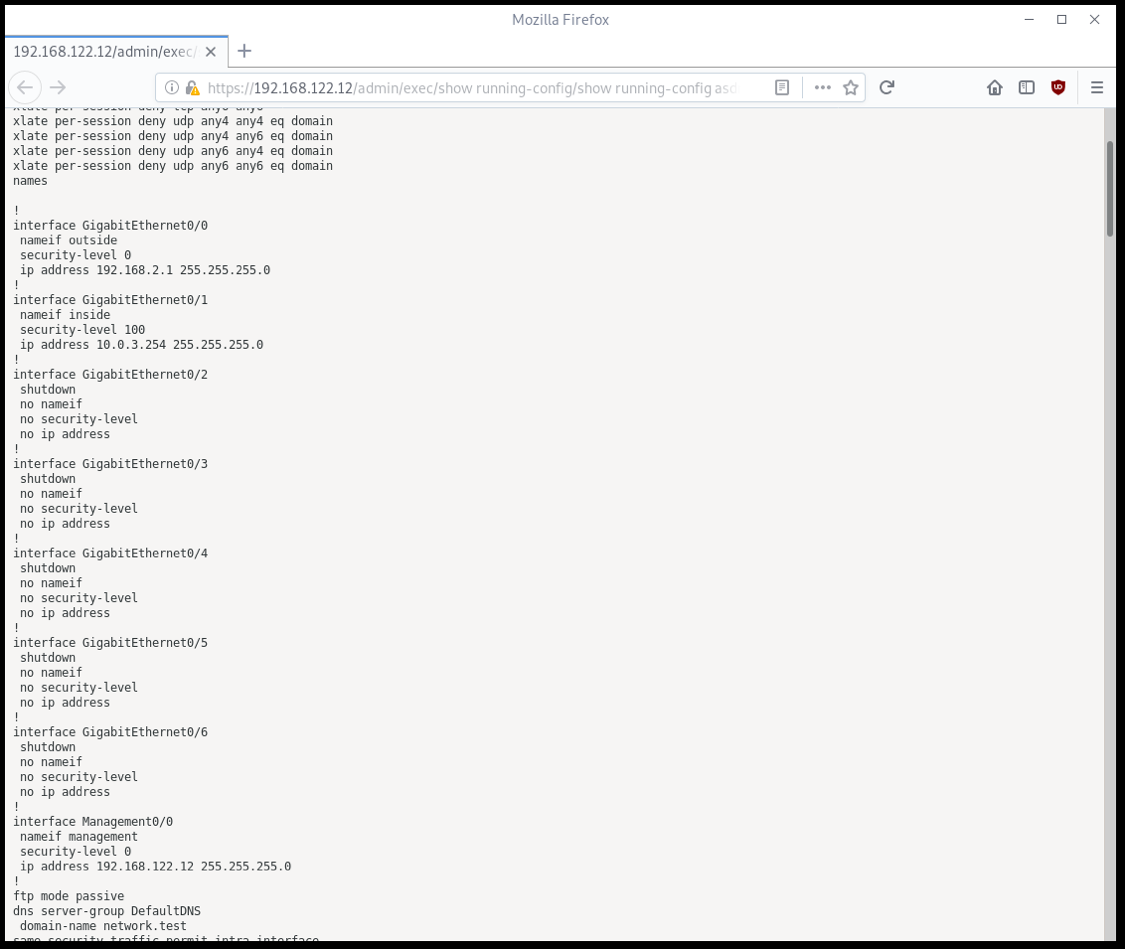Bookmark this page with the star icon
Viewport: 1125px width, 949px height.
(x=850, y=87)
